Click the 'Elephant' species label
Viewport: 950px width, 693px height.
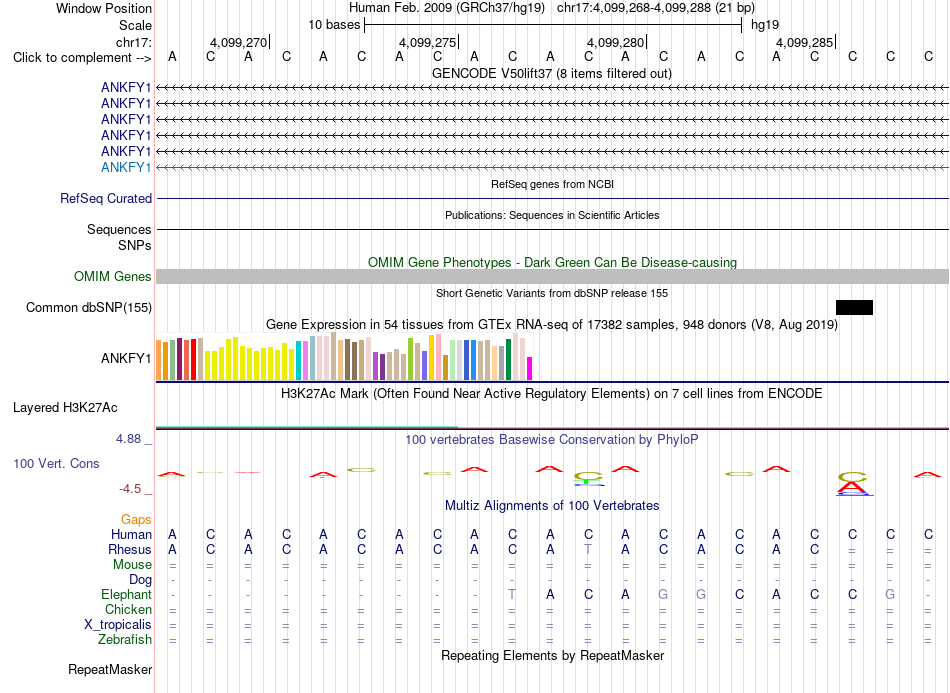(127, 594)
